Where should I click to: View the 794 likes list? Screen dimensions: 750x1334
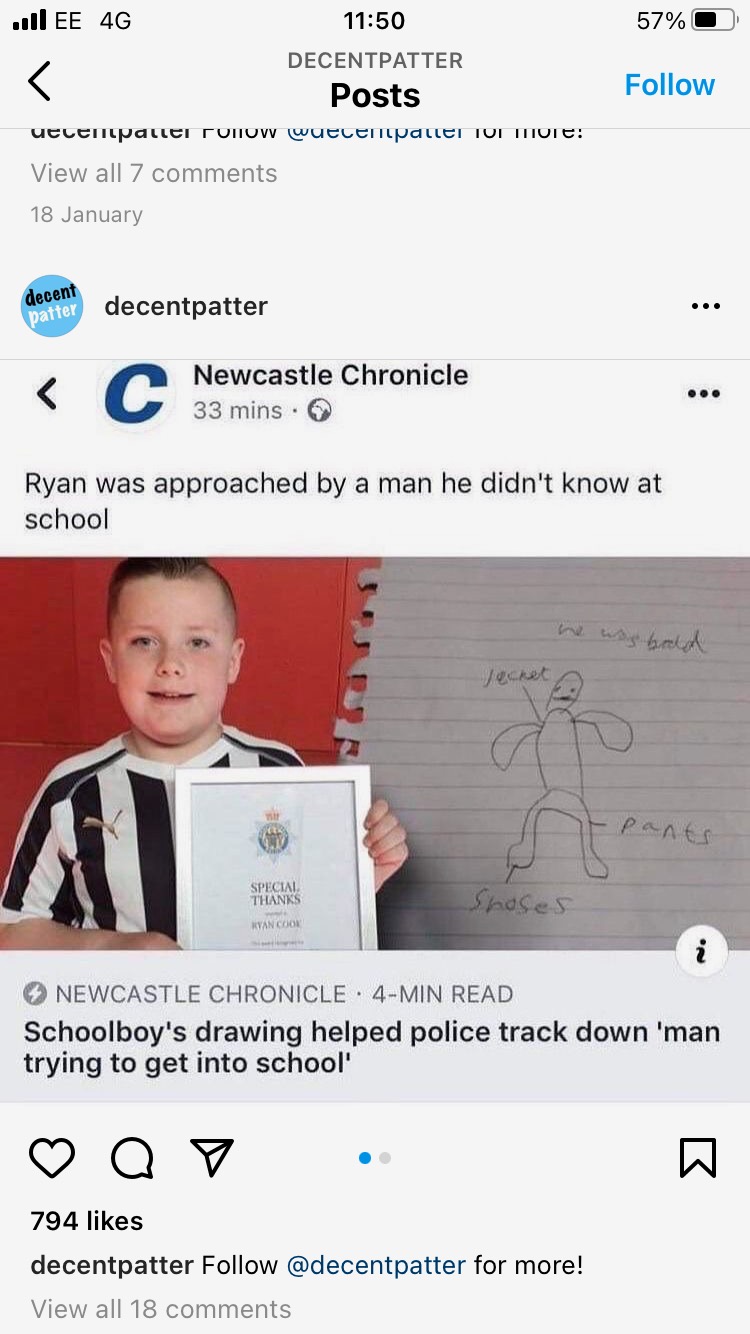click(87, 1221)
